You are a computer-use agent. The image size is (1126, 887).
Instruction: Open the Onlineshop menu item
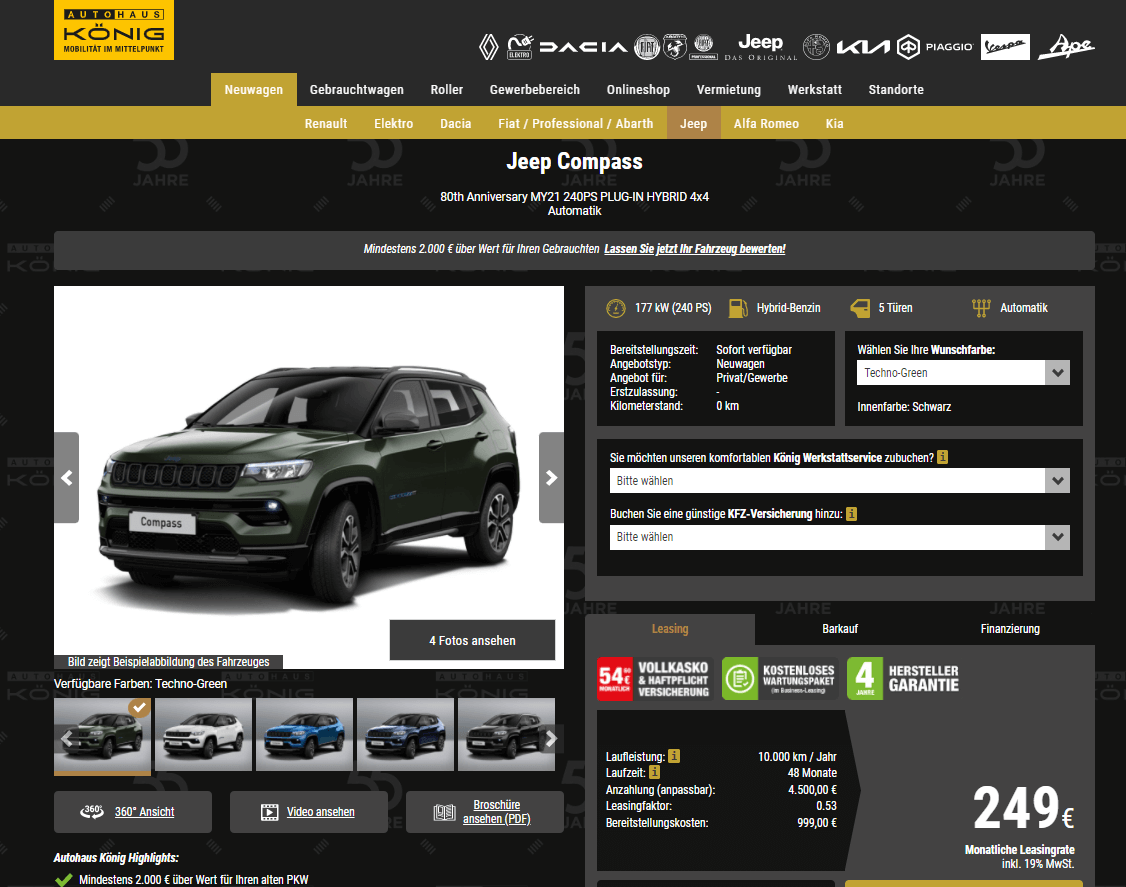pyautogui.click(x=638, y=90)
